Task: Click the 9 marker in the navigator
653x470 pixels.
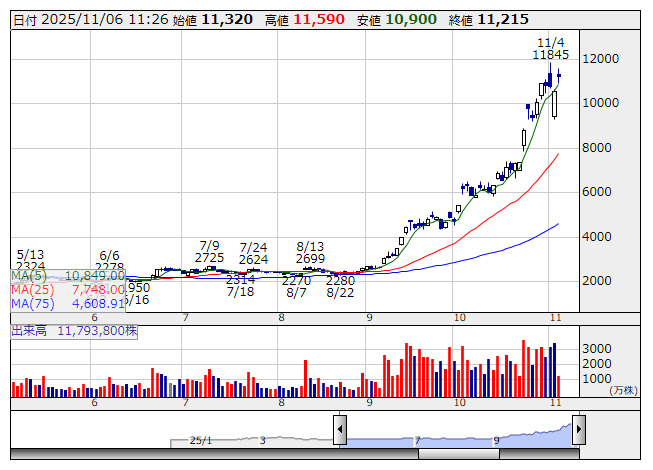Action: (496, 440)
